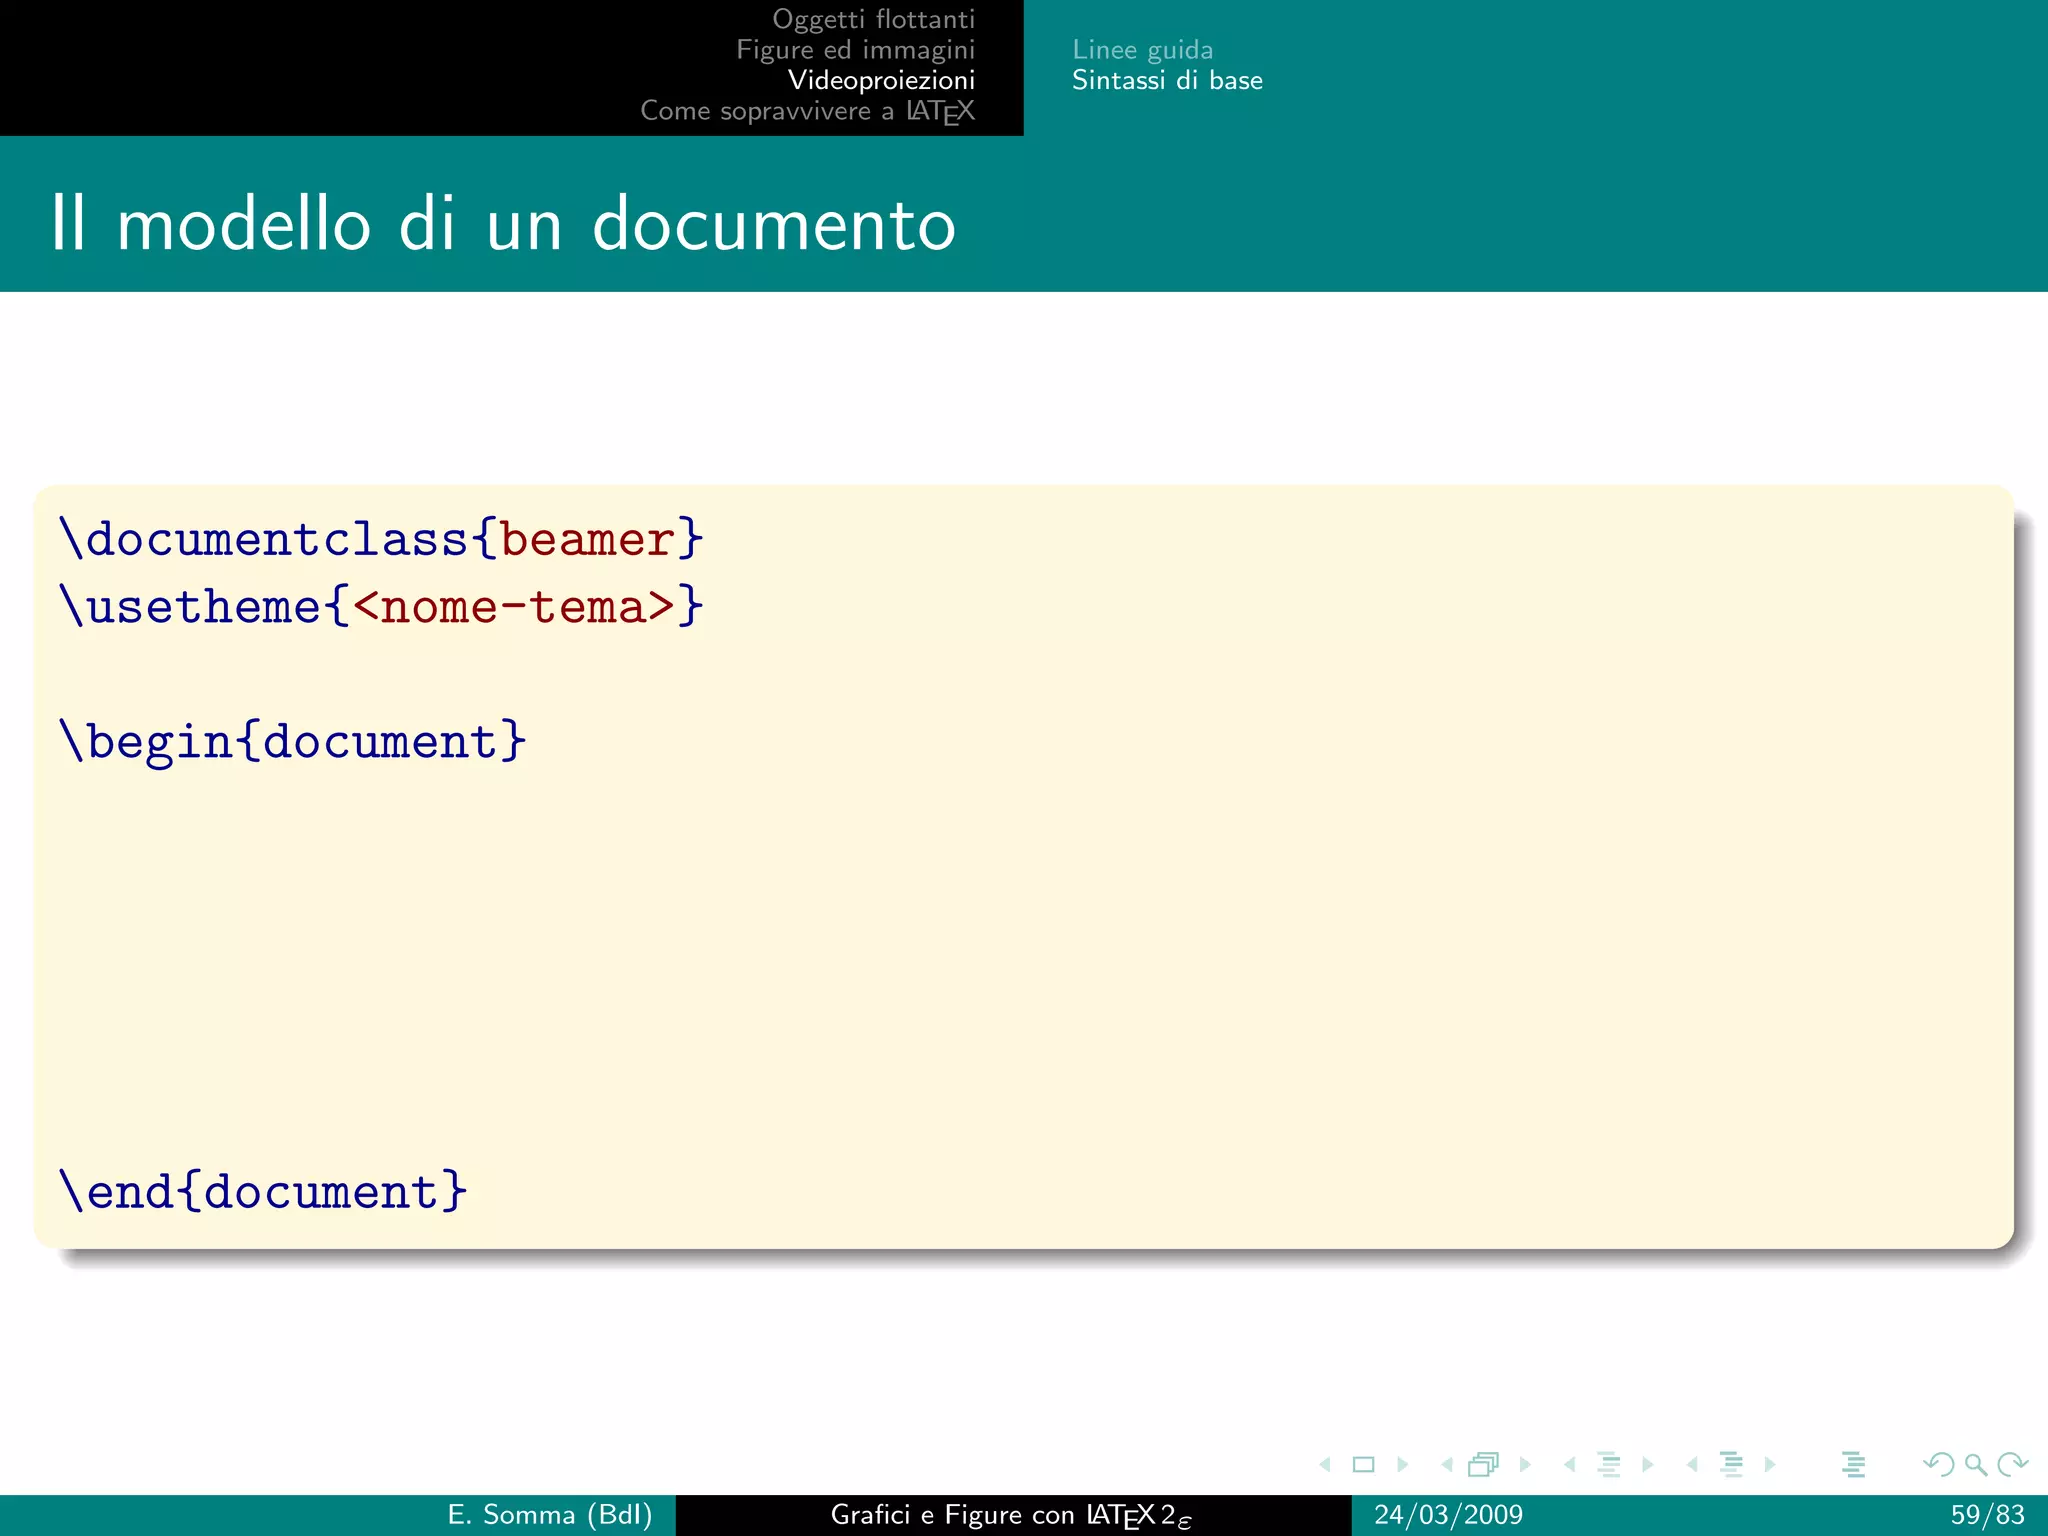Open the Videoproiezioni section link
2048x1536 pixels.
click(x=881, y=80)
